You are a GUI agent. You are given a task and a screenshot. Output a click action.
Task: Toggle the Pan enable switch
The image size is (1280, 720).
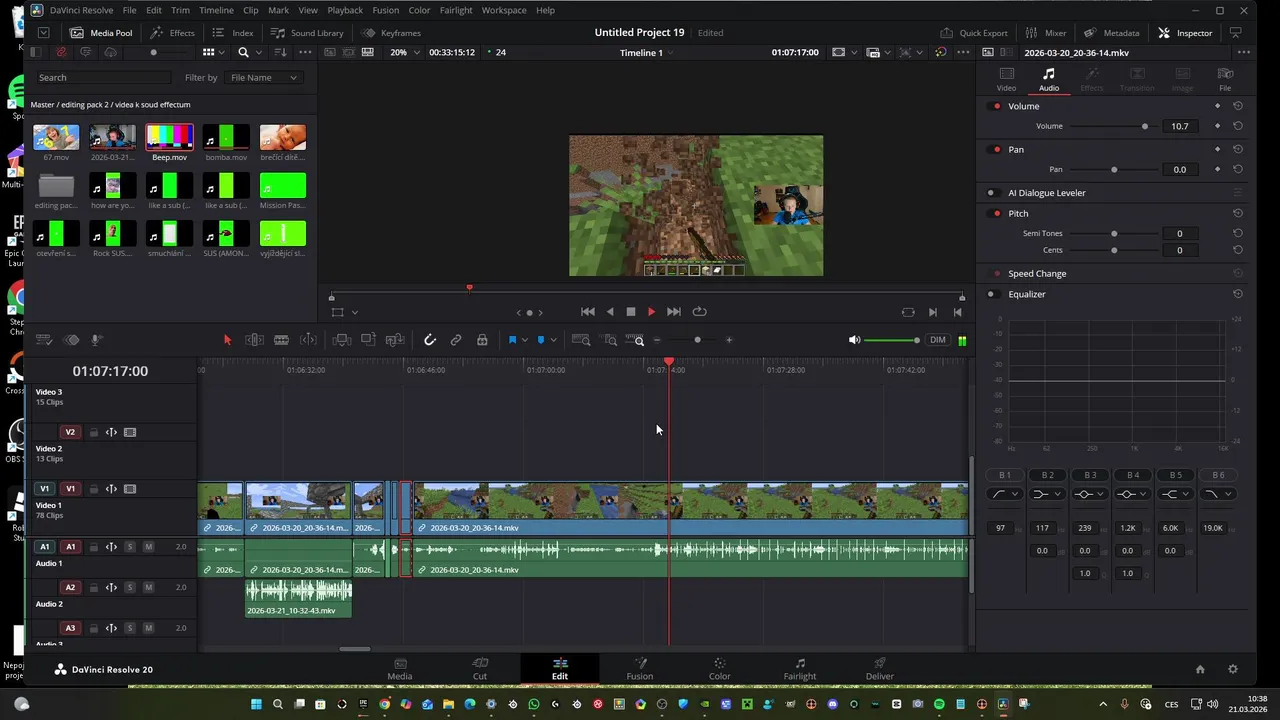(996, 149)
